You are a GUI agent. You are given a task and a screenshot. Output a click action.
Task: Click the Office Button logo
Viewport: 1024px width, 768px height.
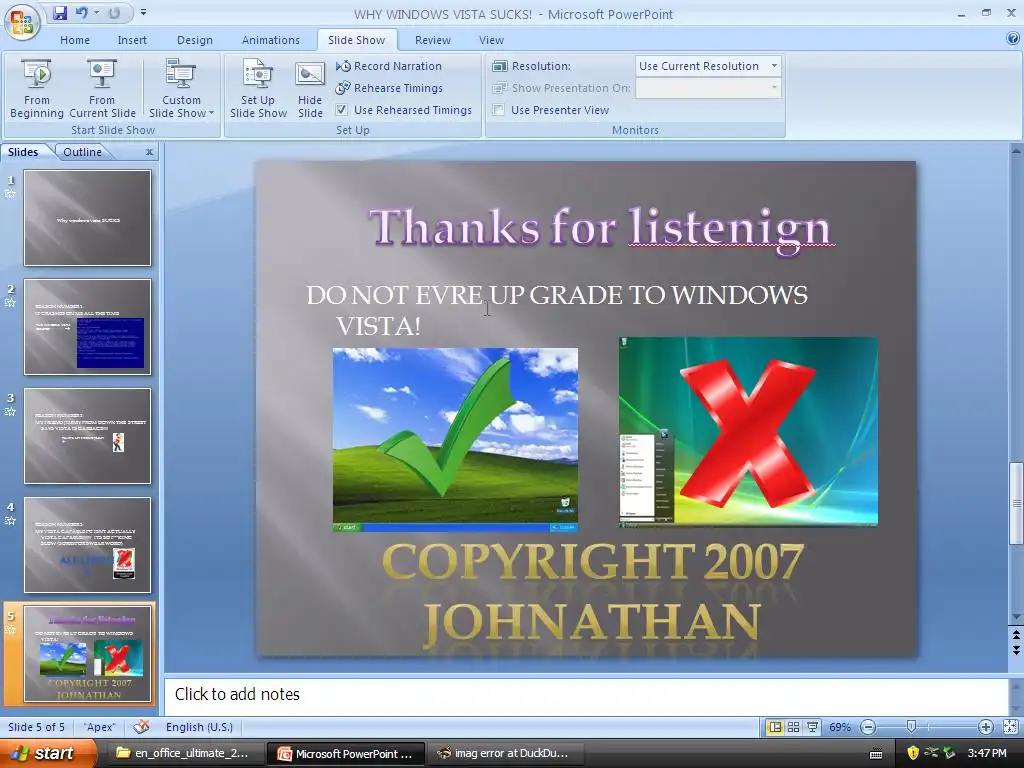coord(22,22)
